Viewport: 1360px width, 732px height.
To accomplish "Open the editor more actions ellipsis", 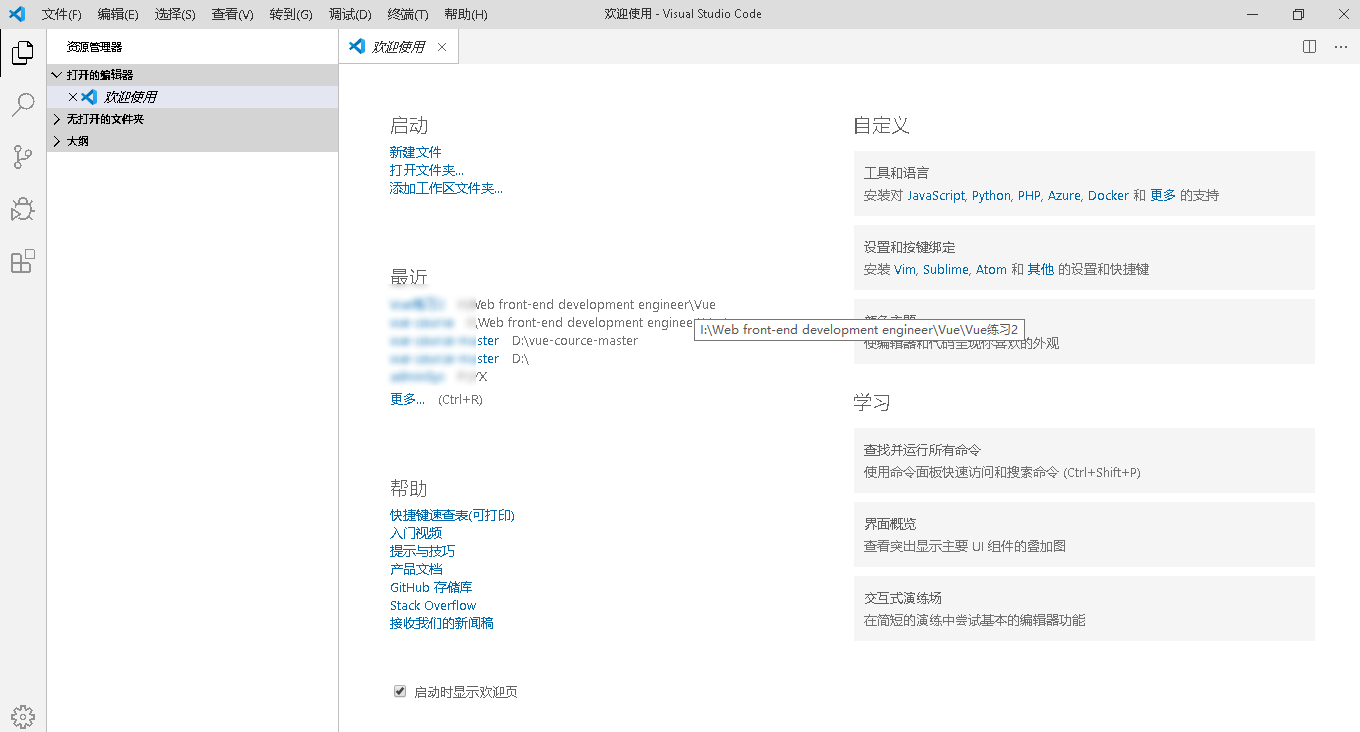I will pos(1341,47).
